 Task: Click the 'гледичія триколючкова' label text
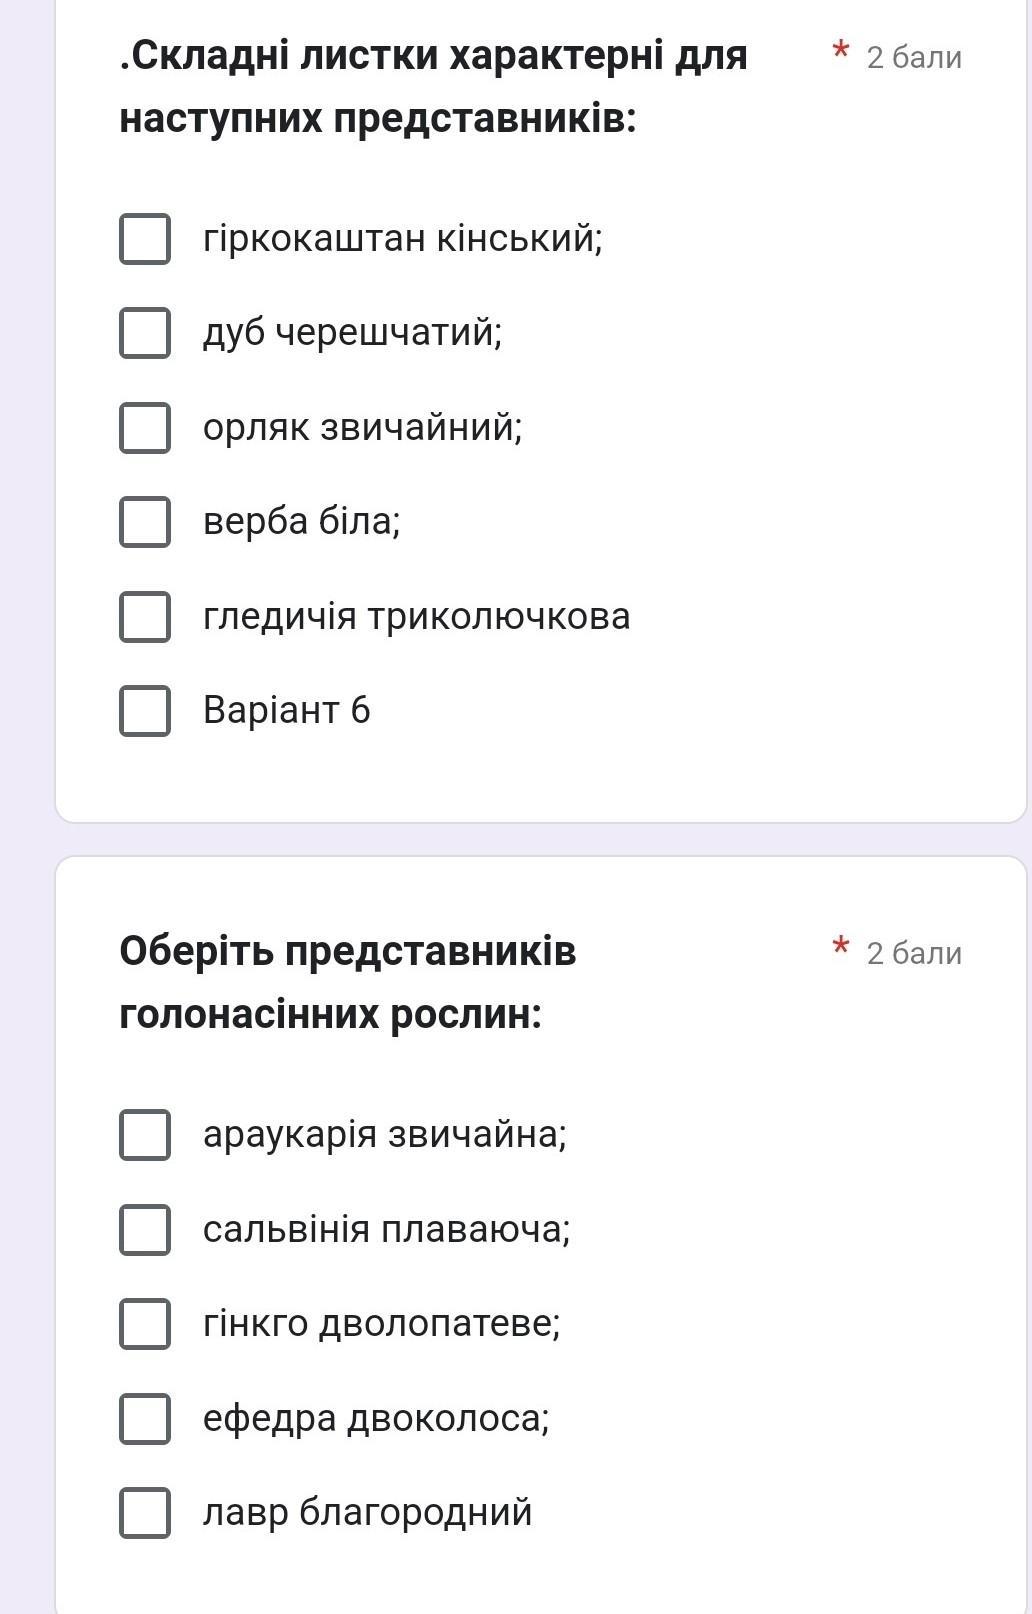[x=416, y=617]
